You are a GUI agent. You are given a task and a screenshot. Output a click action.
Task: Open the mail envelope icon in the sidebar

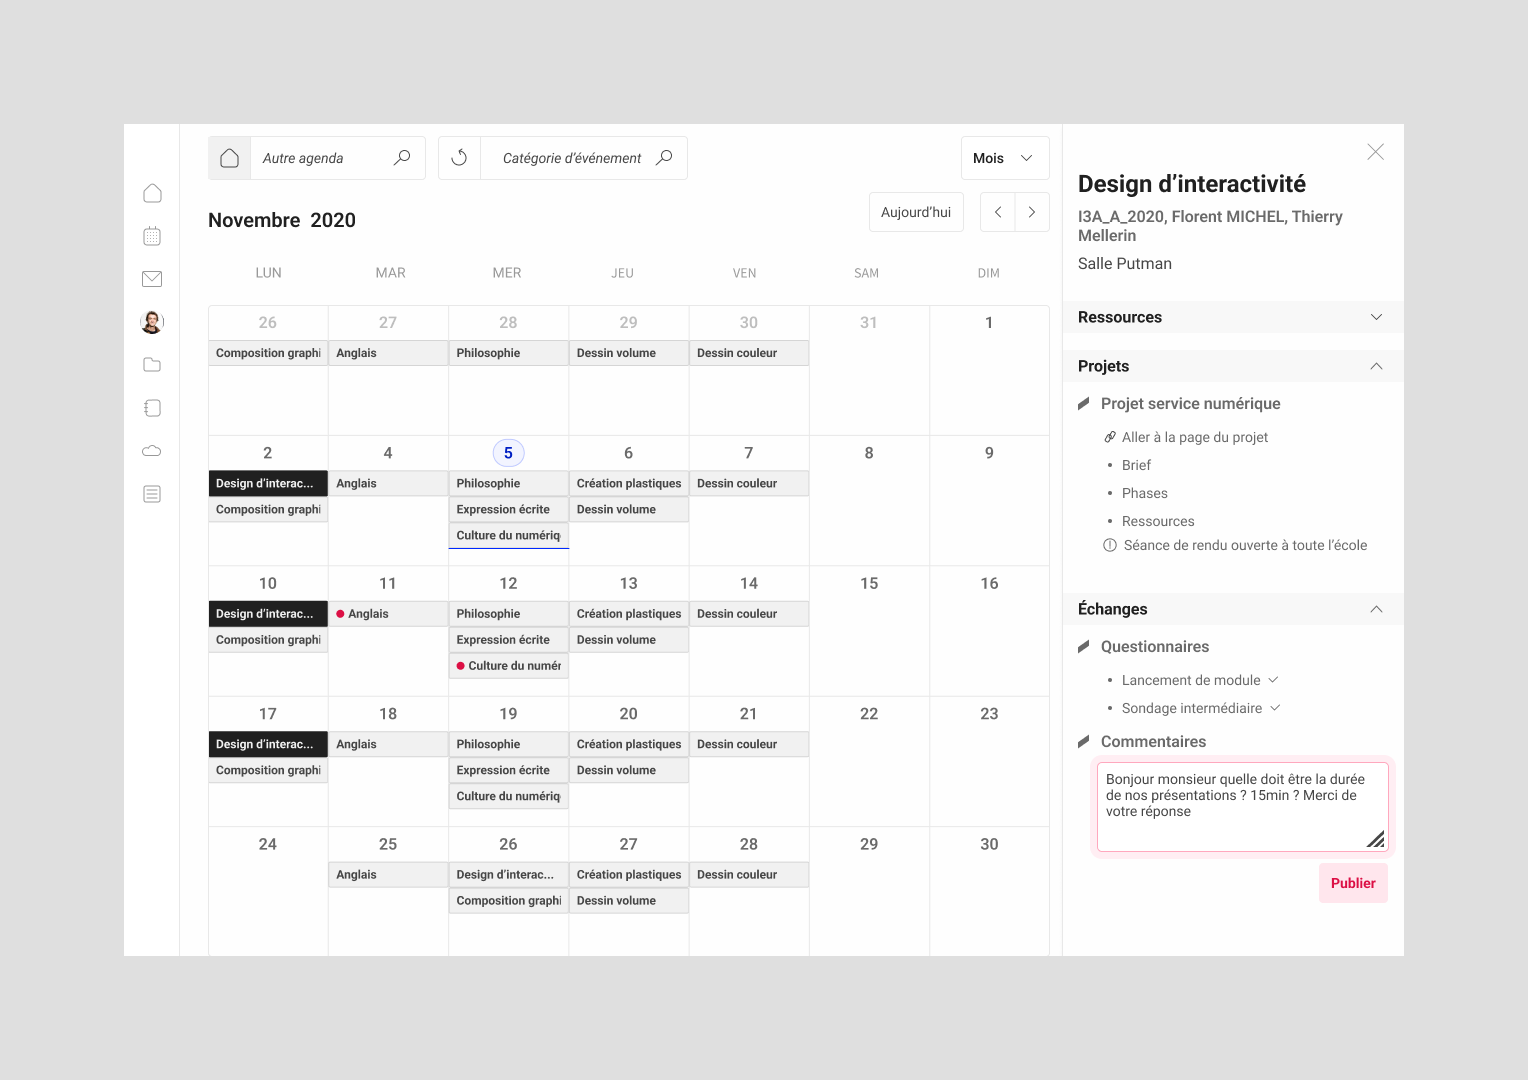click(152, 279)
